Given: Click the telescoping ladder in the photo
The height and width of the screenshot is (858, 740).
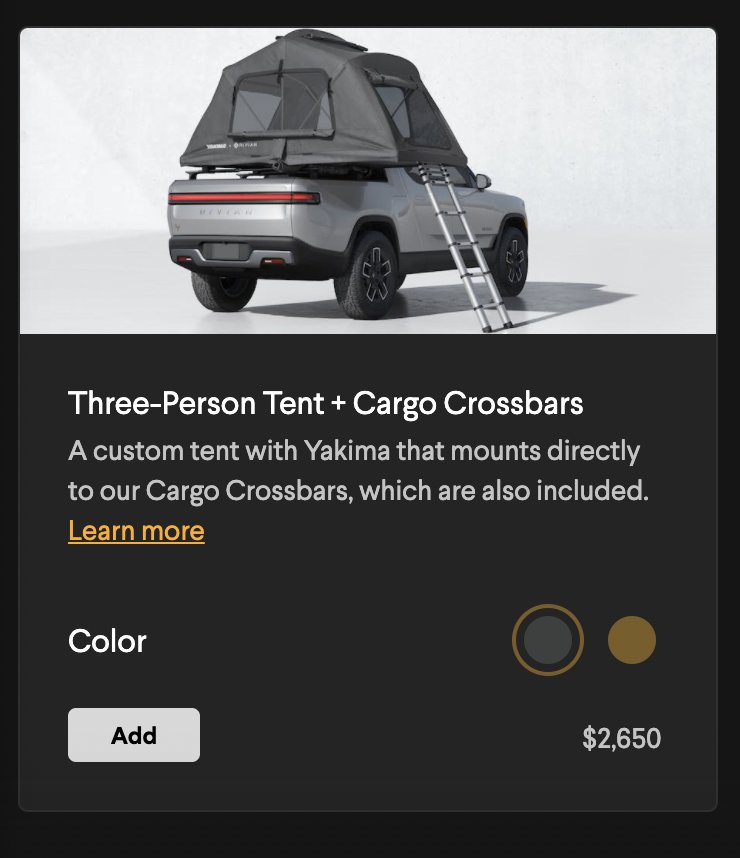Looking at the screenshot, I should click(x=464, y=246).
